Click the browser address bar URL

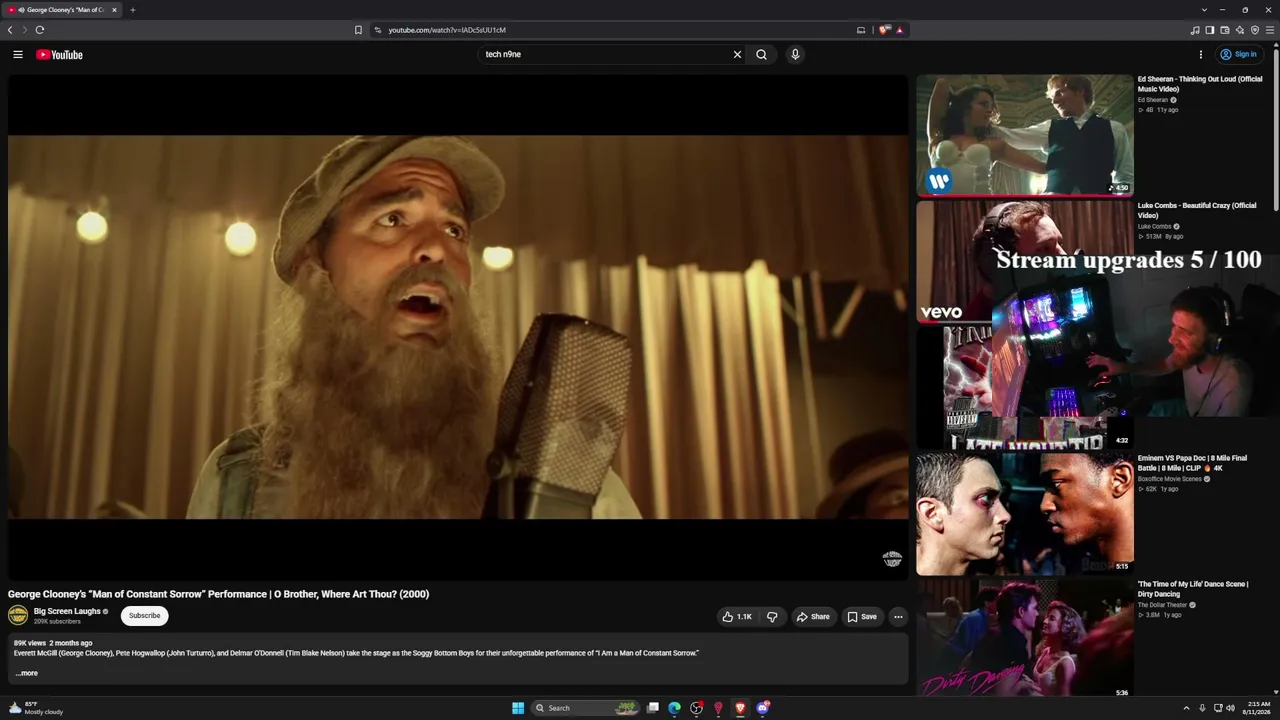click(447, 30)
